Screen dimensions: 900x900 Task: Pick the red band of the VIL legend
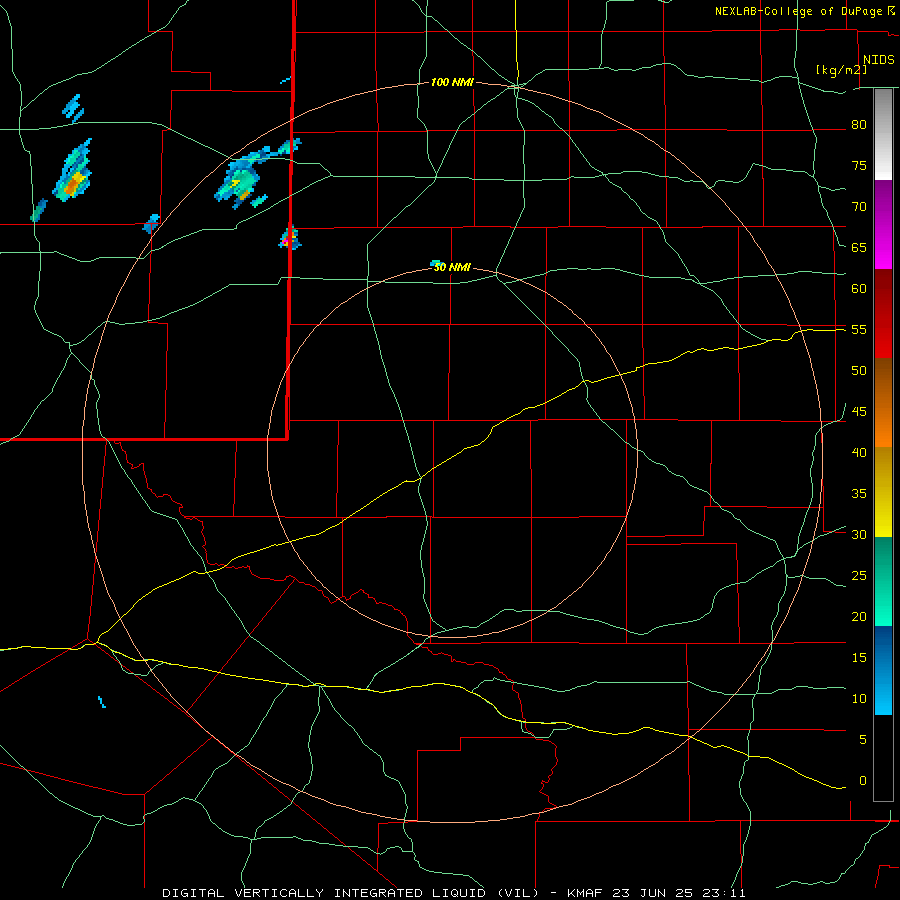coord(883,313)
